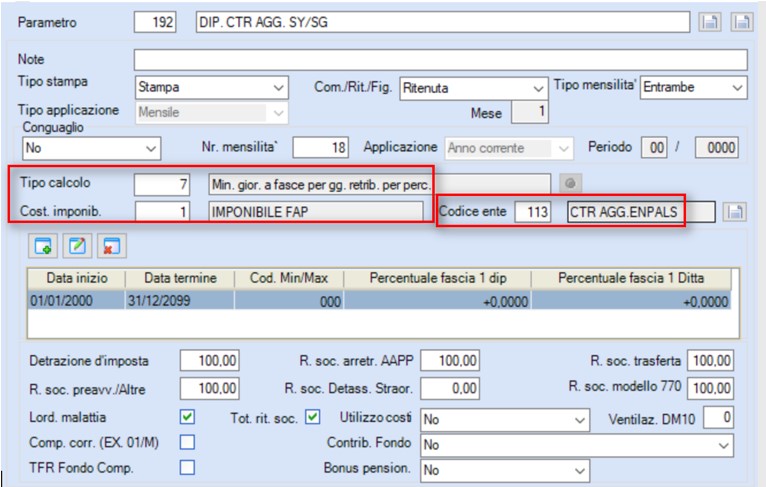Click the round button beside Tipo calcolo description

570,184
